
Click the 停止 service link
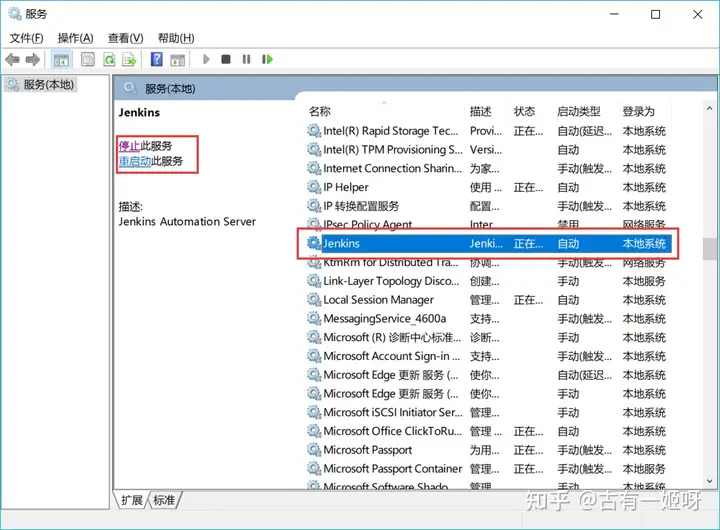[x=129, y=146]
